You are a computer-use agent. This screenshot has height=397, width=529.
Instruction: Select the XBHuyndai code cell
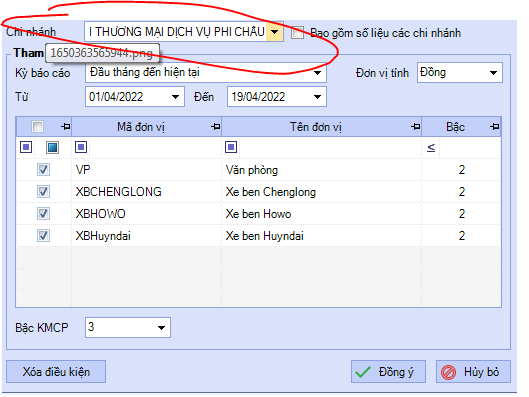pos(146,235)
